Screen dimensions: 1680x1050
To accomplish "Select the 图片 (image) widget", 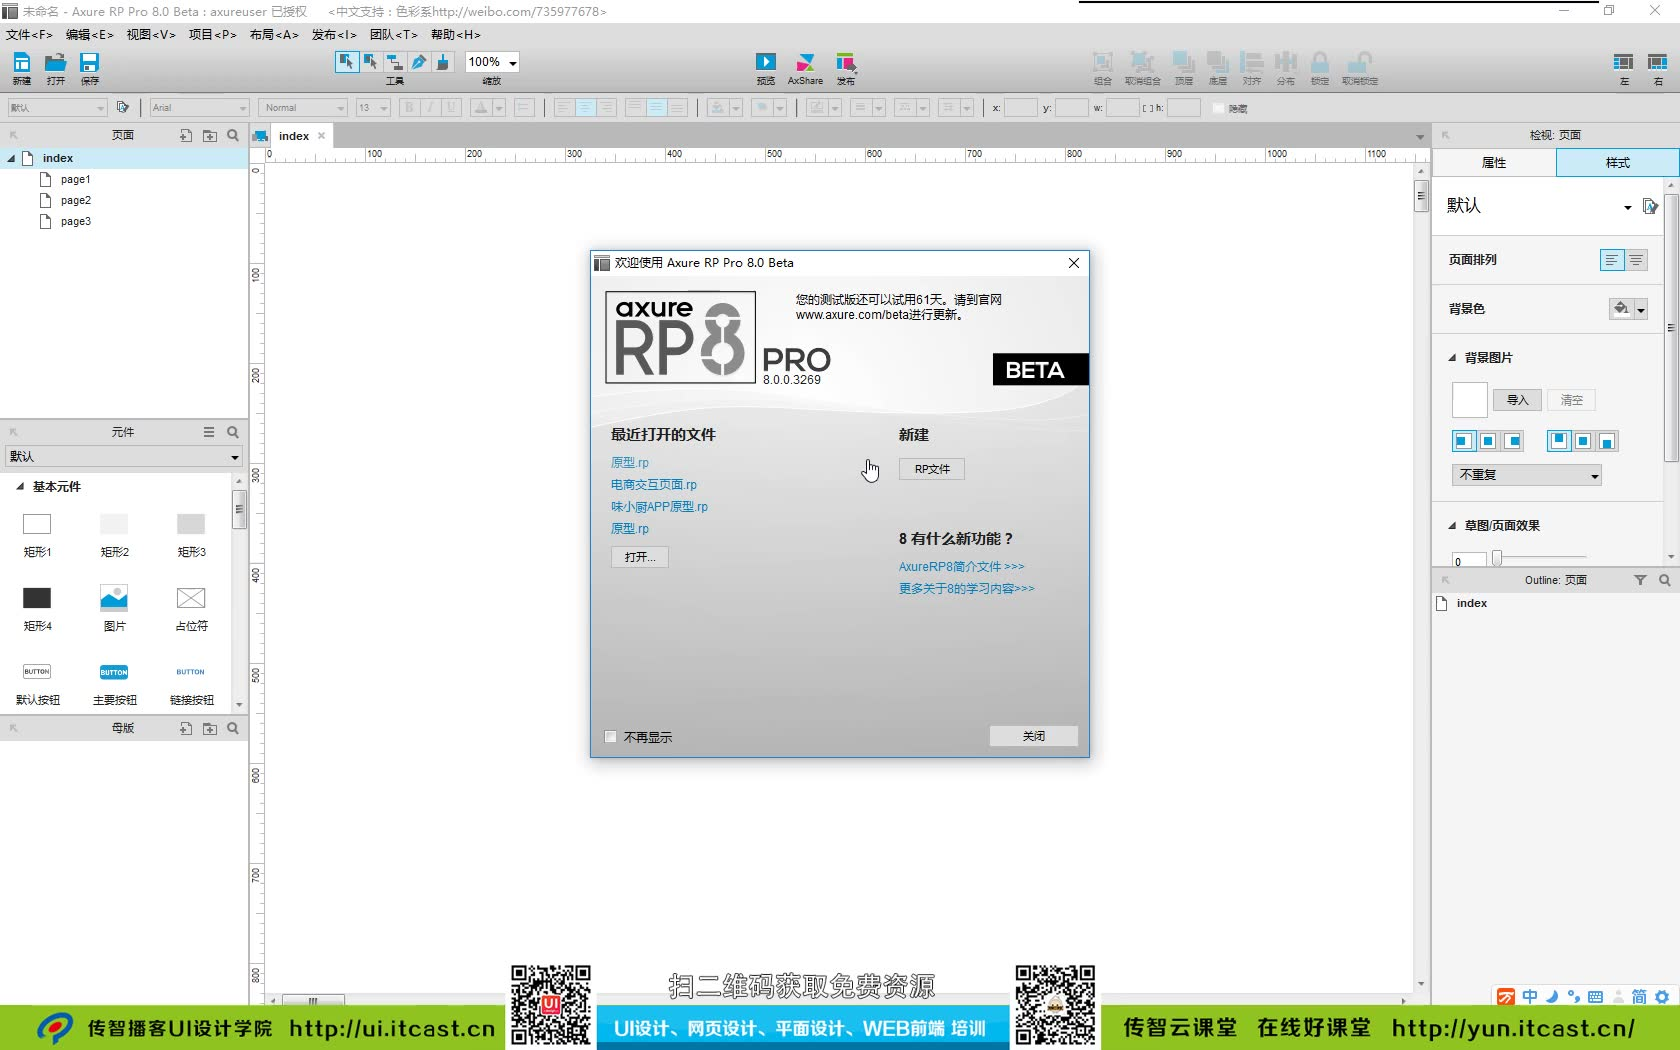I will point(114,598).
